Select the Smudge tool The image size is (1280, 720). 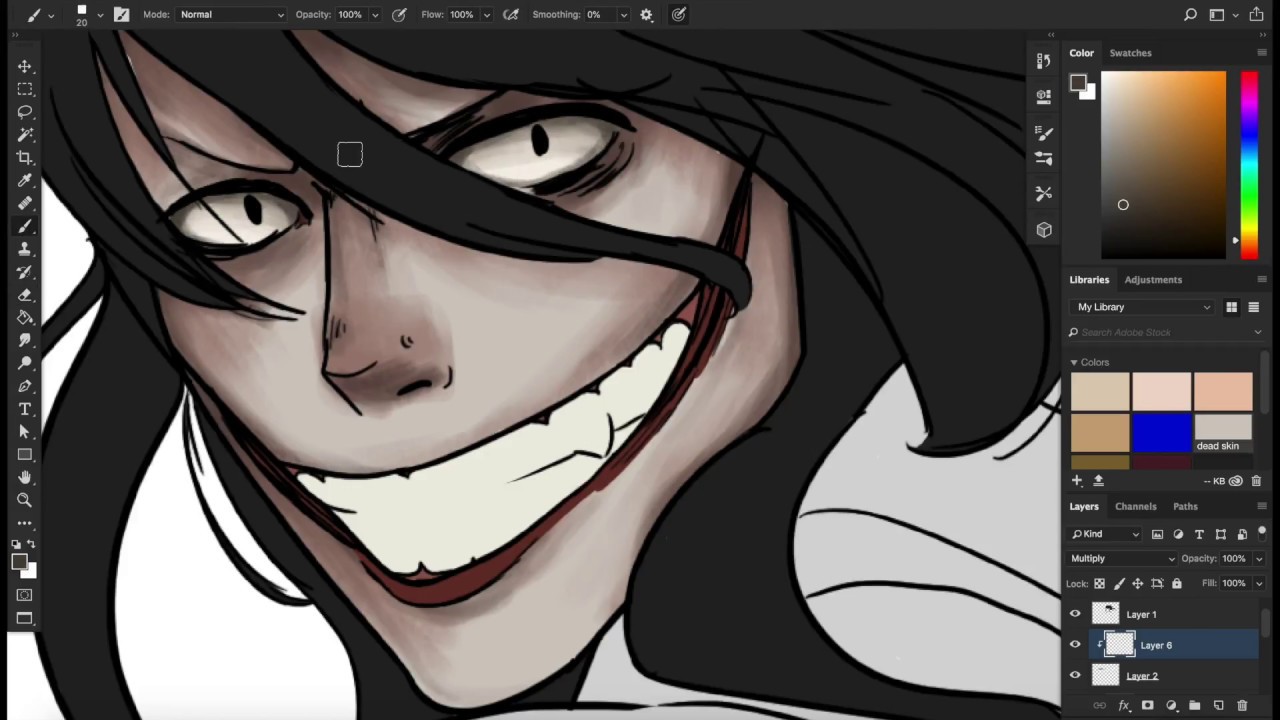[25, 341]
